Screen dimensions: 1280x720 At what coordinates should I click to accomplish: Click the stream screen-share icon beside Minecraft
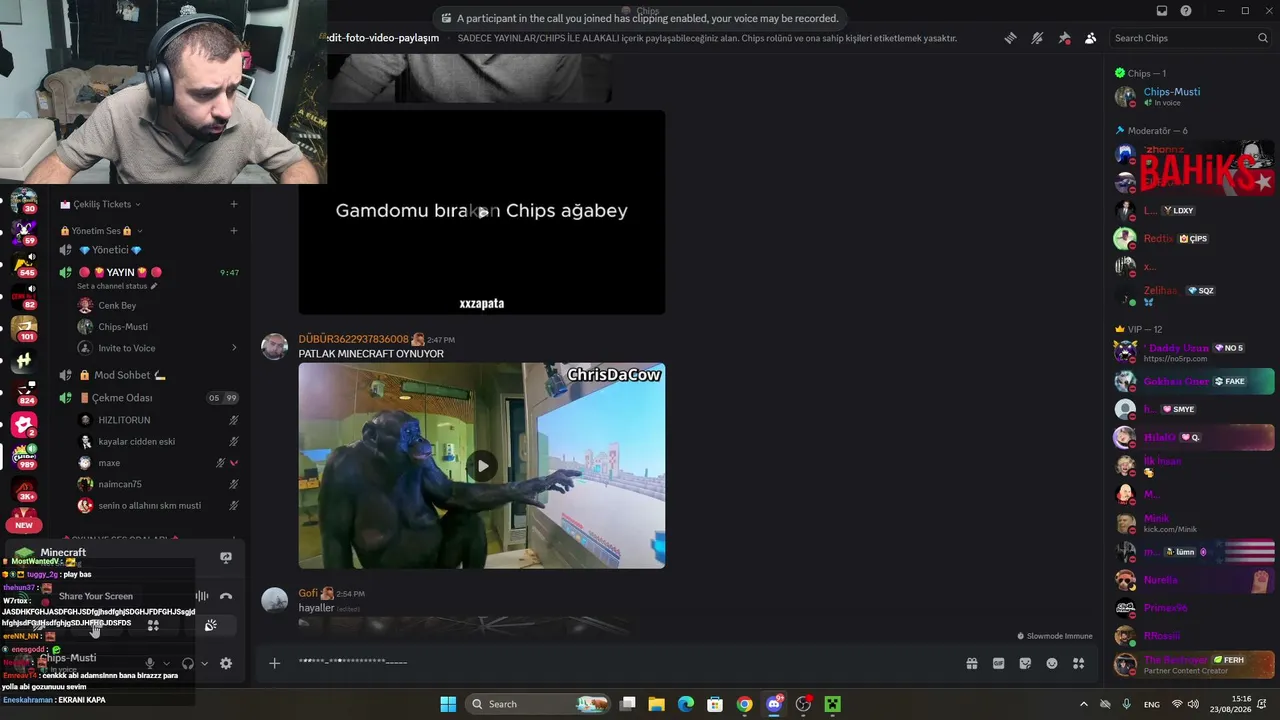coord(226,558)
